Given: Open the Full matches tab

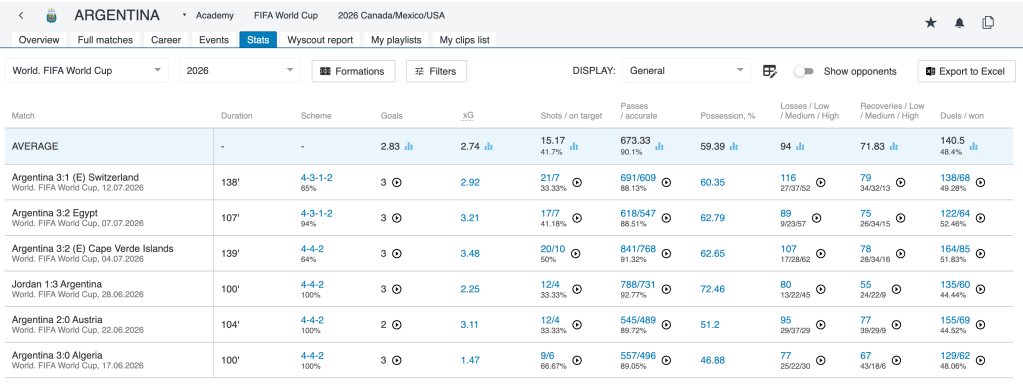Looking at the screenshot, I should [105, 40].
